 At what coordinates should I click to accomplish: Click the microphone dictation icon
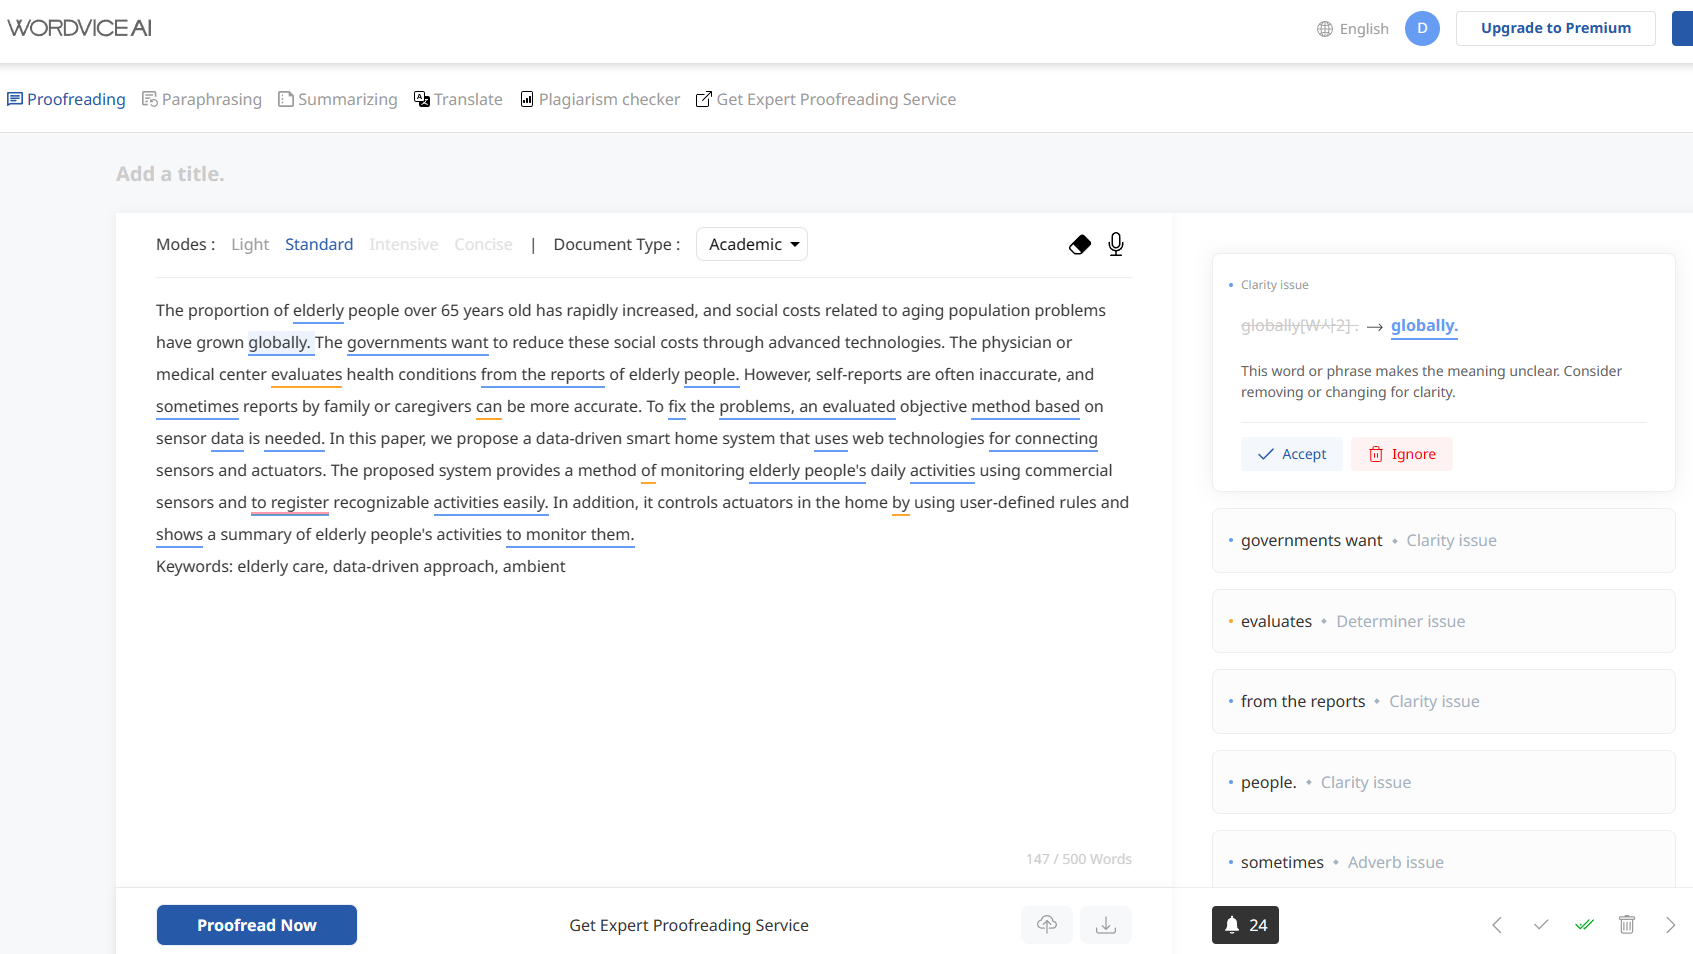click(x=1116, y=244)
